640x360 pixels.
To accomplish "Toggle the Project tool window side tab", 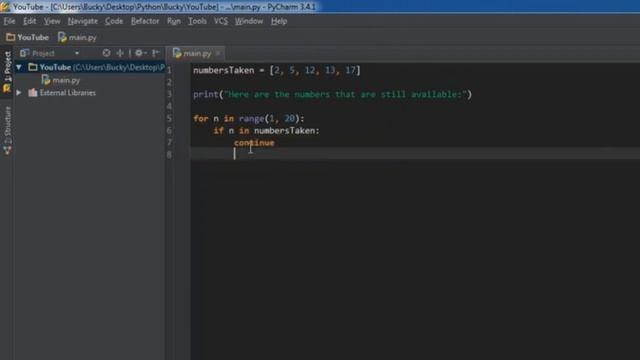I will click(7, 71).
